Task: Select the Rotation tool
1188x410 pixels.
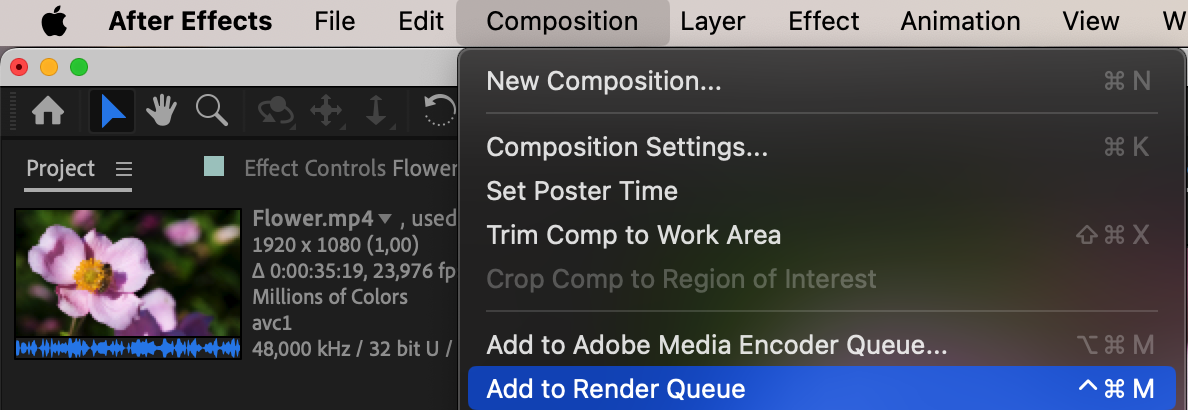Action: 439,111
